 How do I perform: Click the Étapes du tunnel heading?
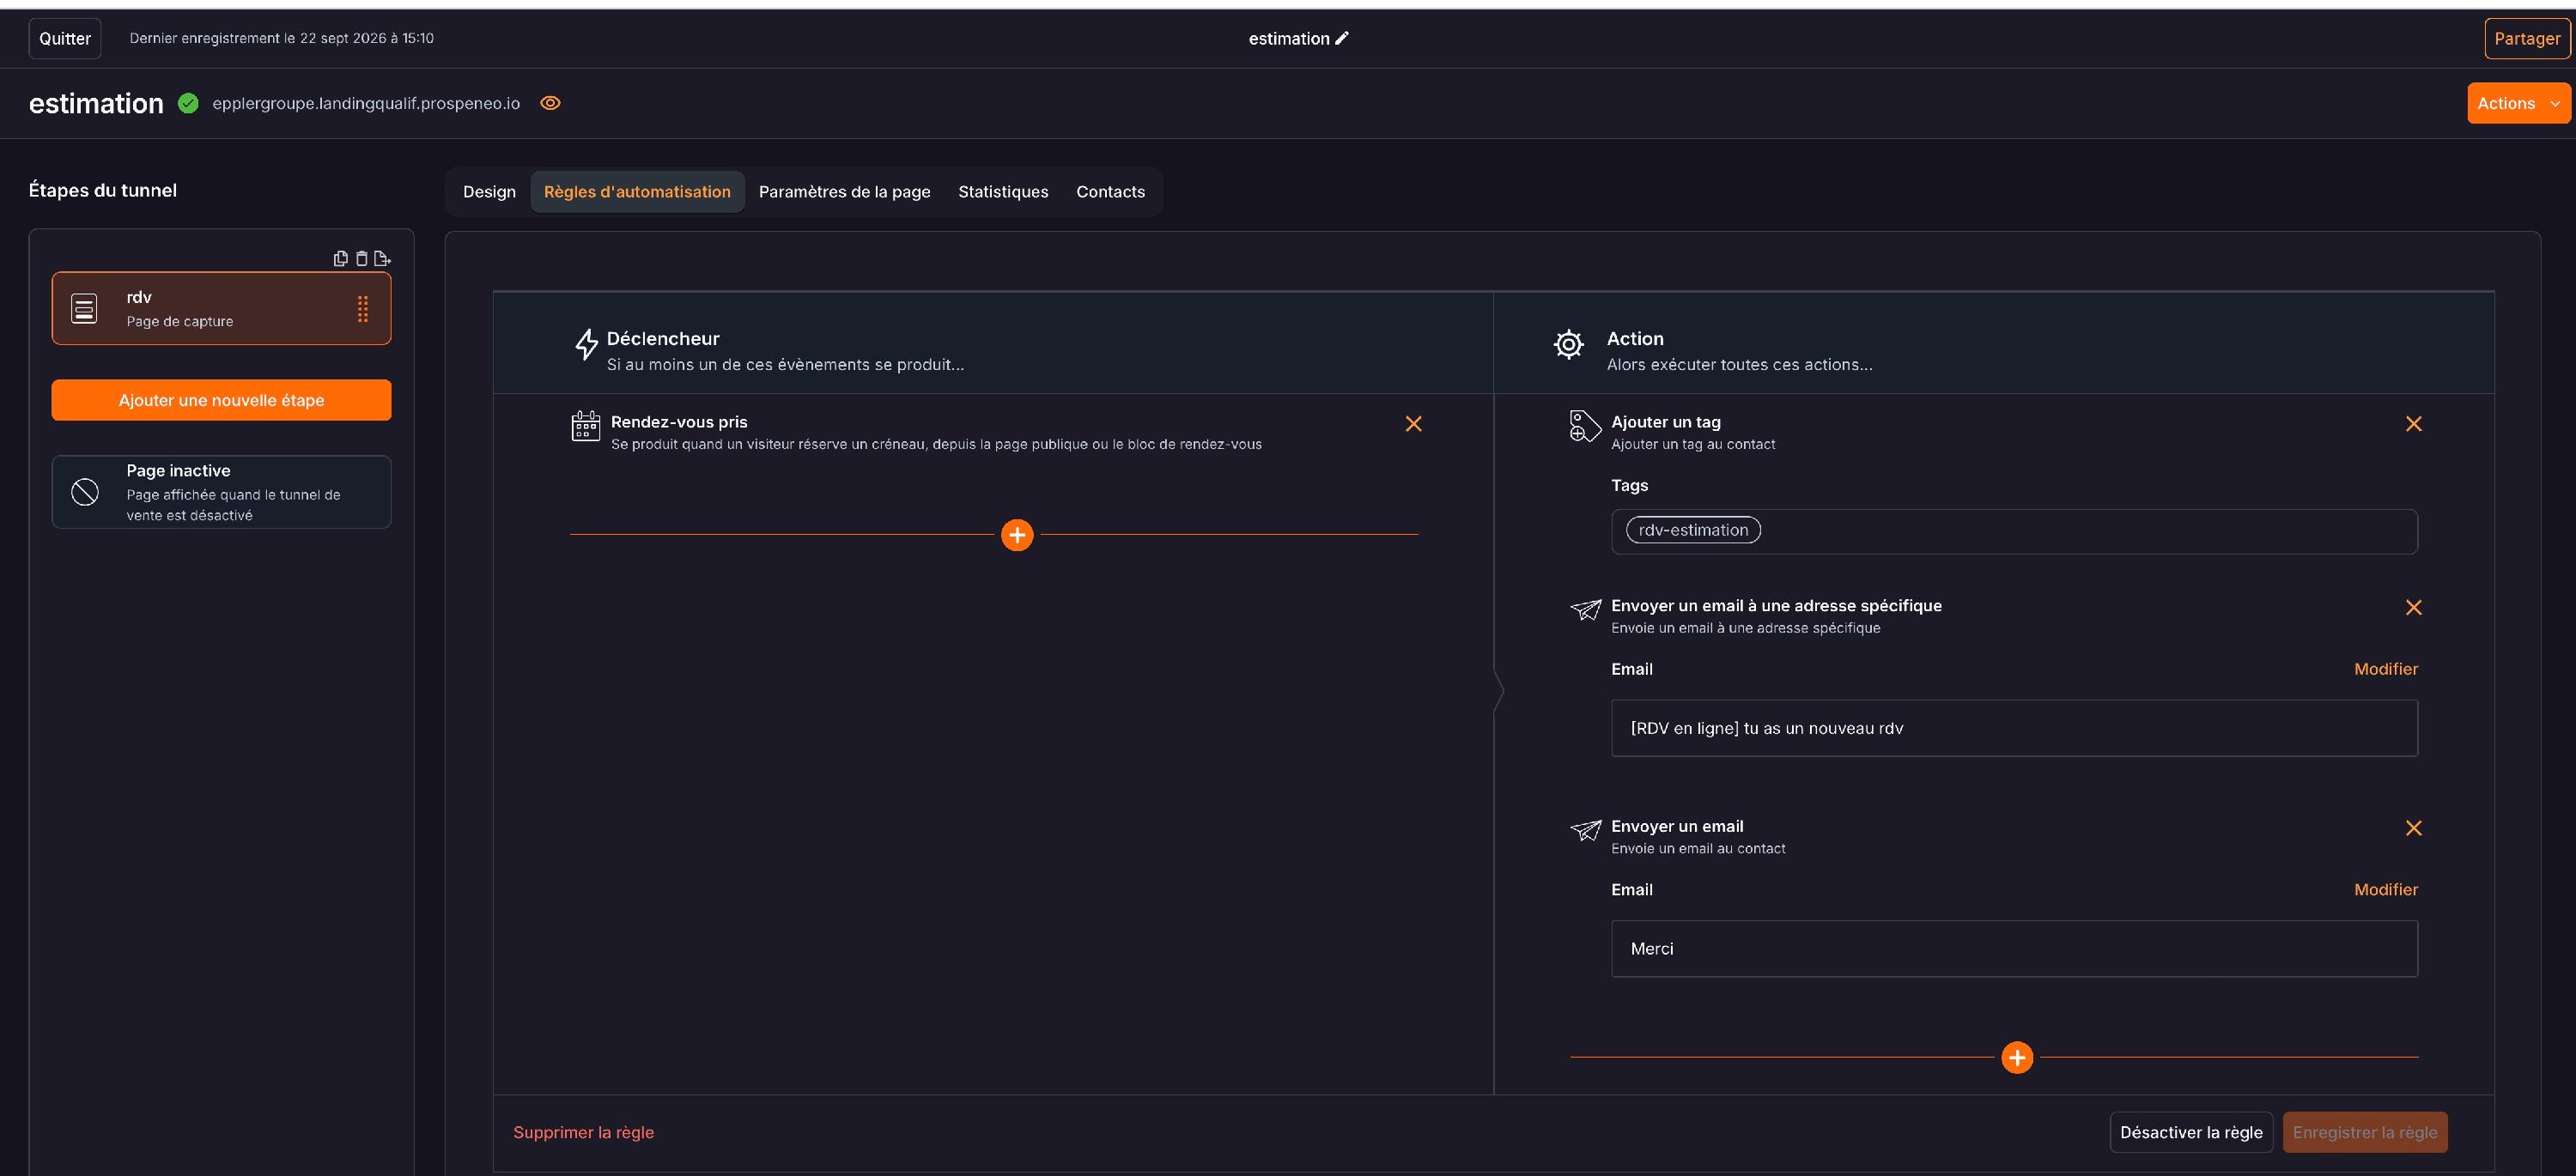tap(103, 190)
